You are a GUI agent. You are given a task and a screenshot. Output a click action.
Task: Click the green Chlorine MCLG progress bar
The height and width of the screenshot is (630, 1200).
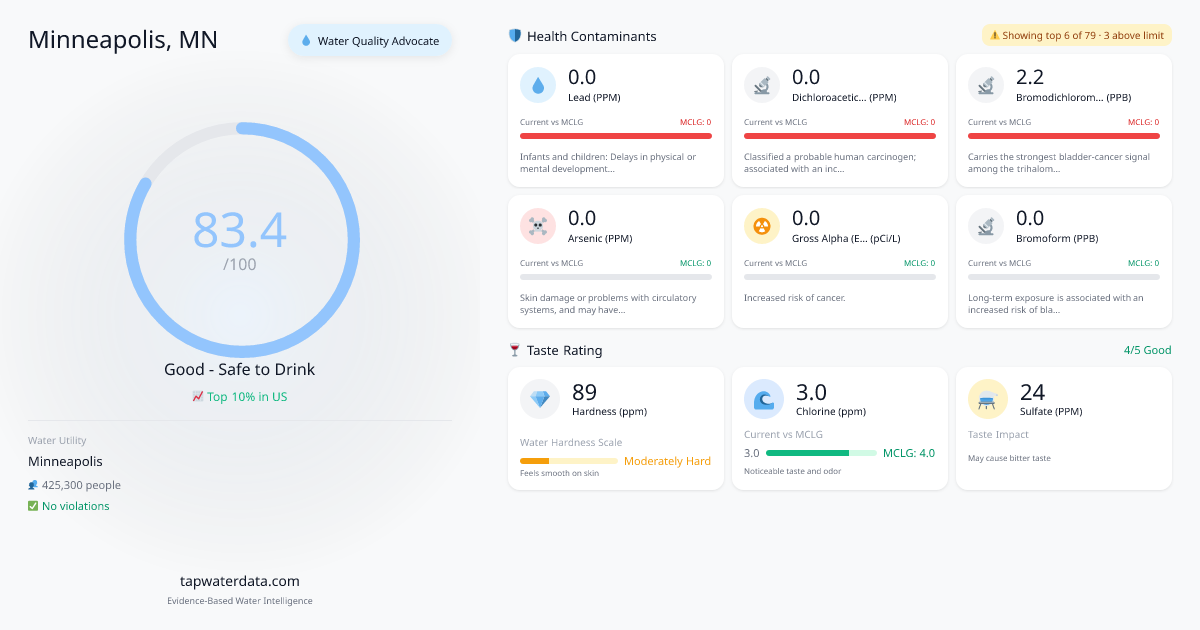pos(821,453)
